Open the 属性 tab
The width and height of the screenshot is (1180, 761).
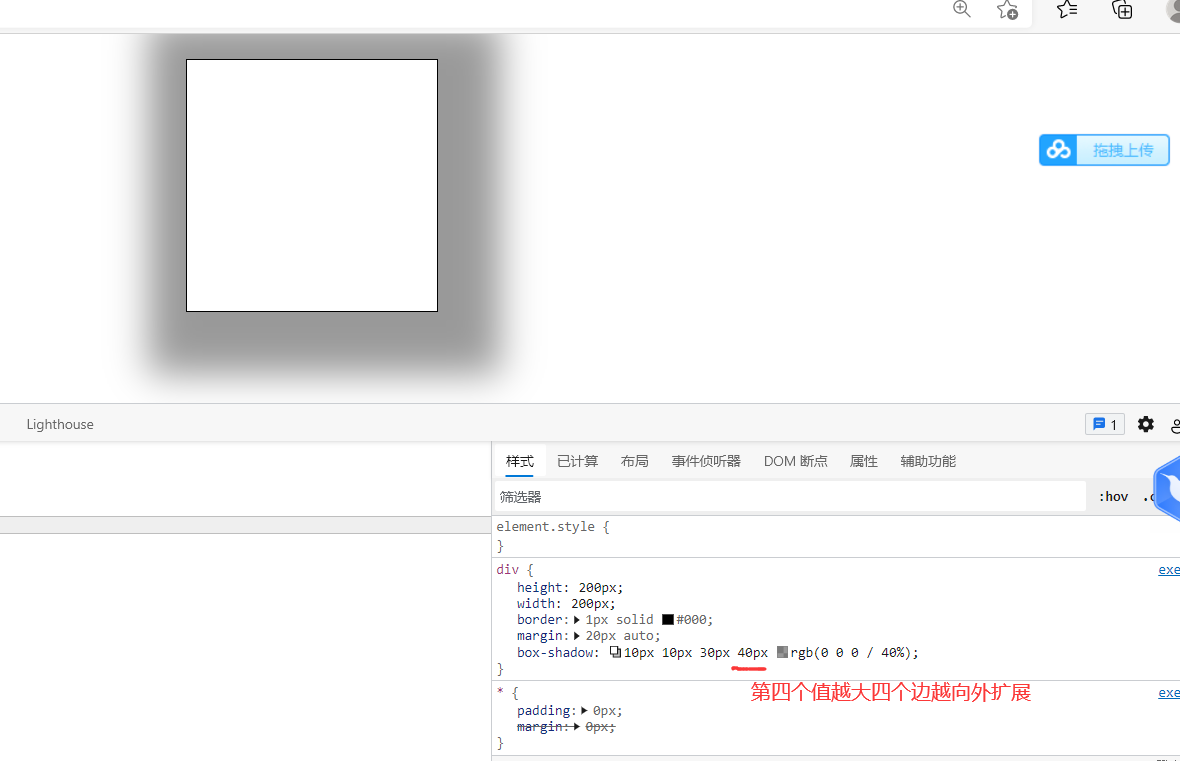coord(863,461)
